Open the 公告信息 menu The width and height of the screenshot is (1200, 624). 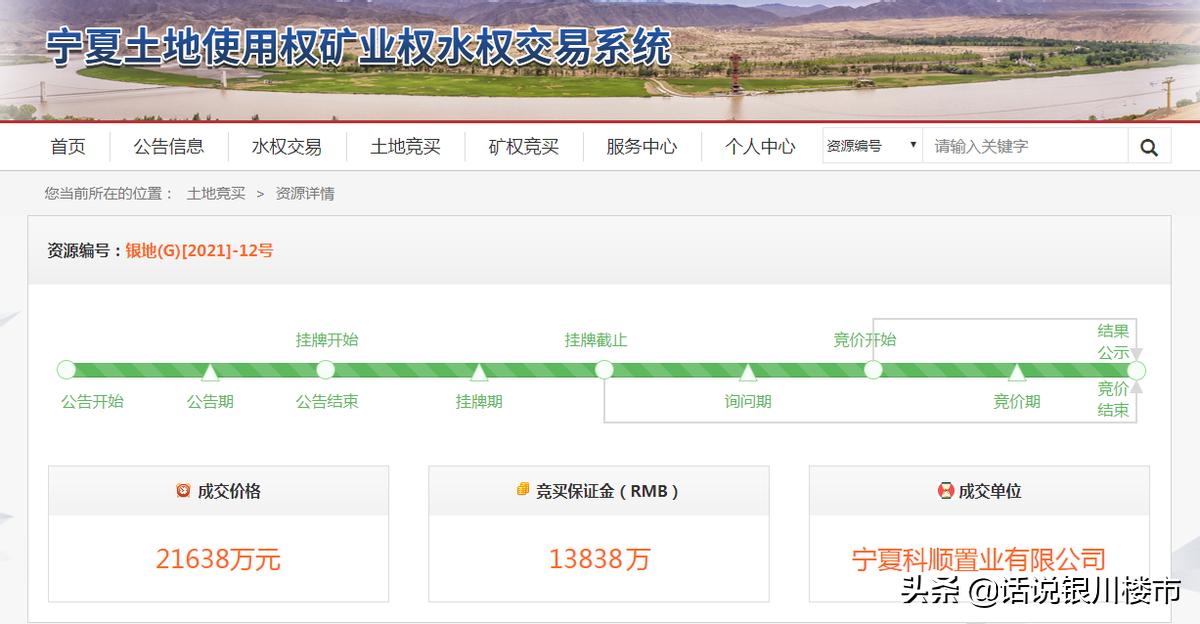point(168,146)
